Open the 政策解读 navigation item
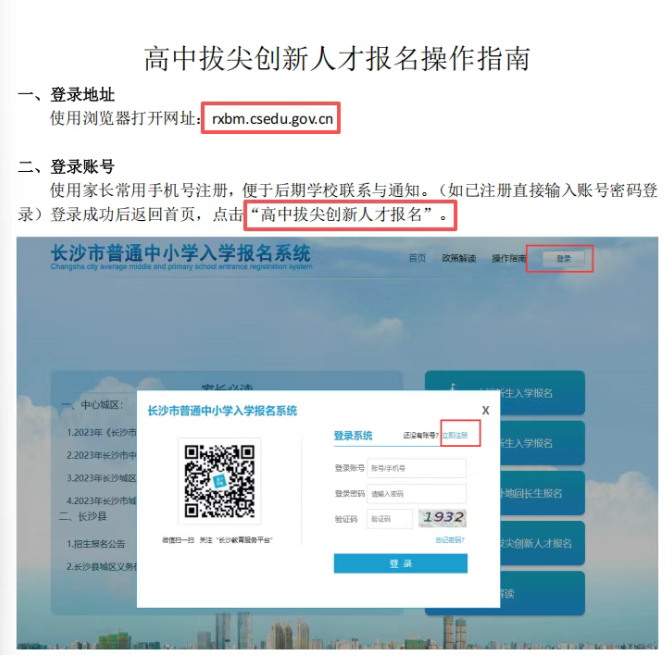This screenshot has height=661, width=672. tap(459, 258)
